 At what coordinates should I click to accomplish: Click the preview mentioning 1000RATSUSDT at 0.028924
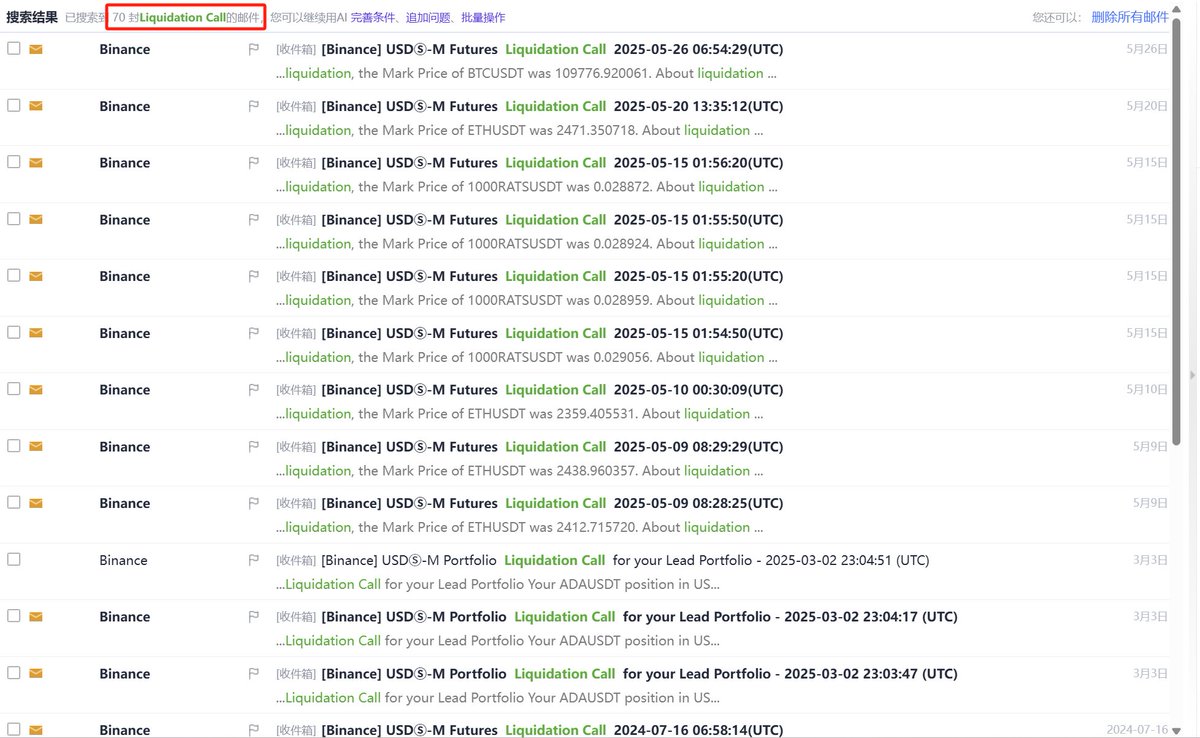(x=526, y=244)
